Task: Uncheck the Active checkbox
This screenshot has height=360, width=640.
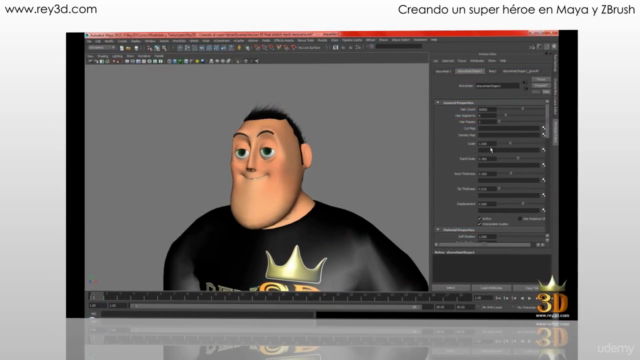Action: [x=480, y=218]
